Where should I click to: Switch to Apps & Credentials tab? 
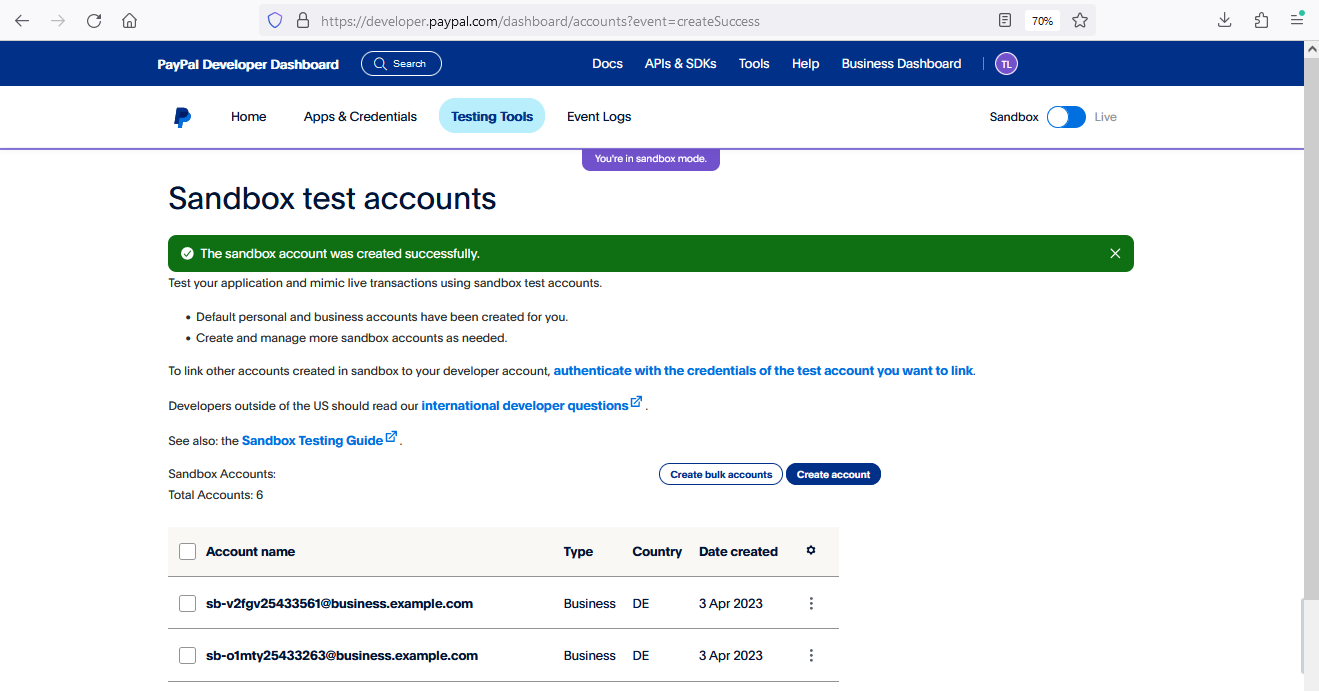coord(360,117)
